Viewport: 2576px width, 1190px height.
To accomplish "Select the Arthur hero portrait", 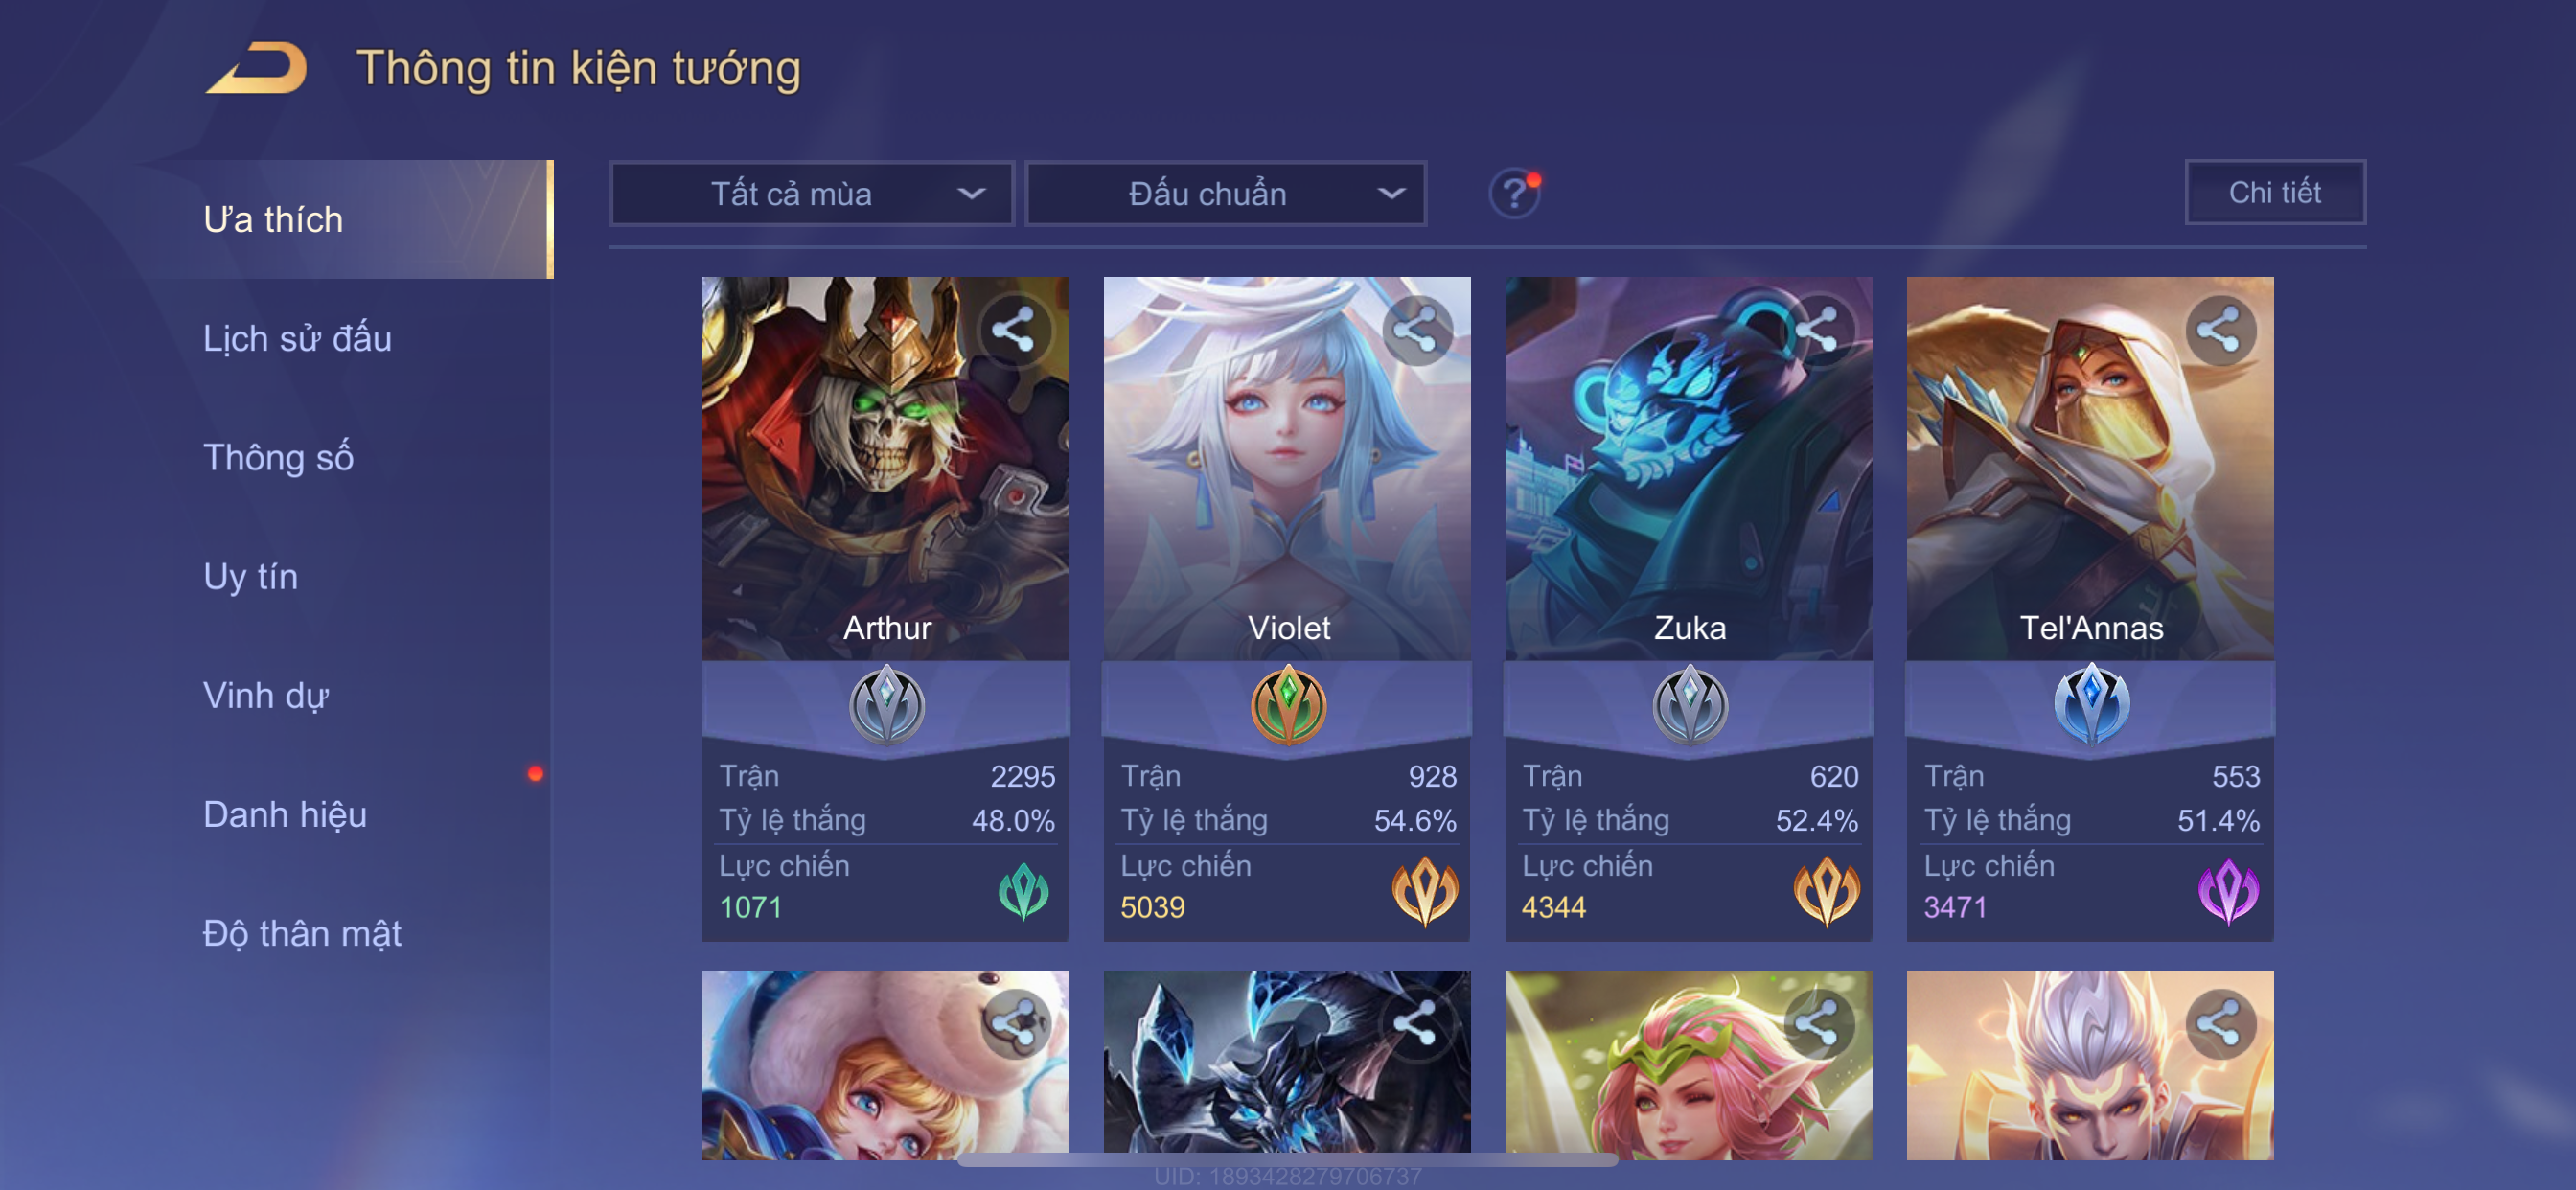I will coord(885,468).
